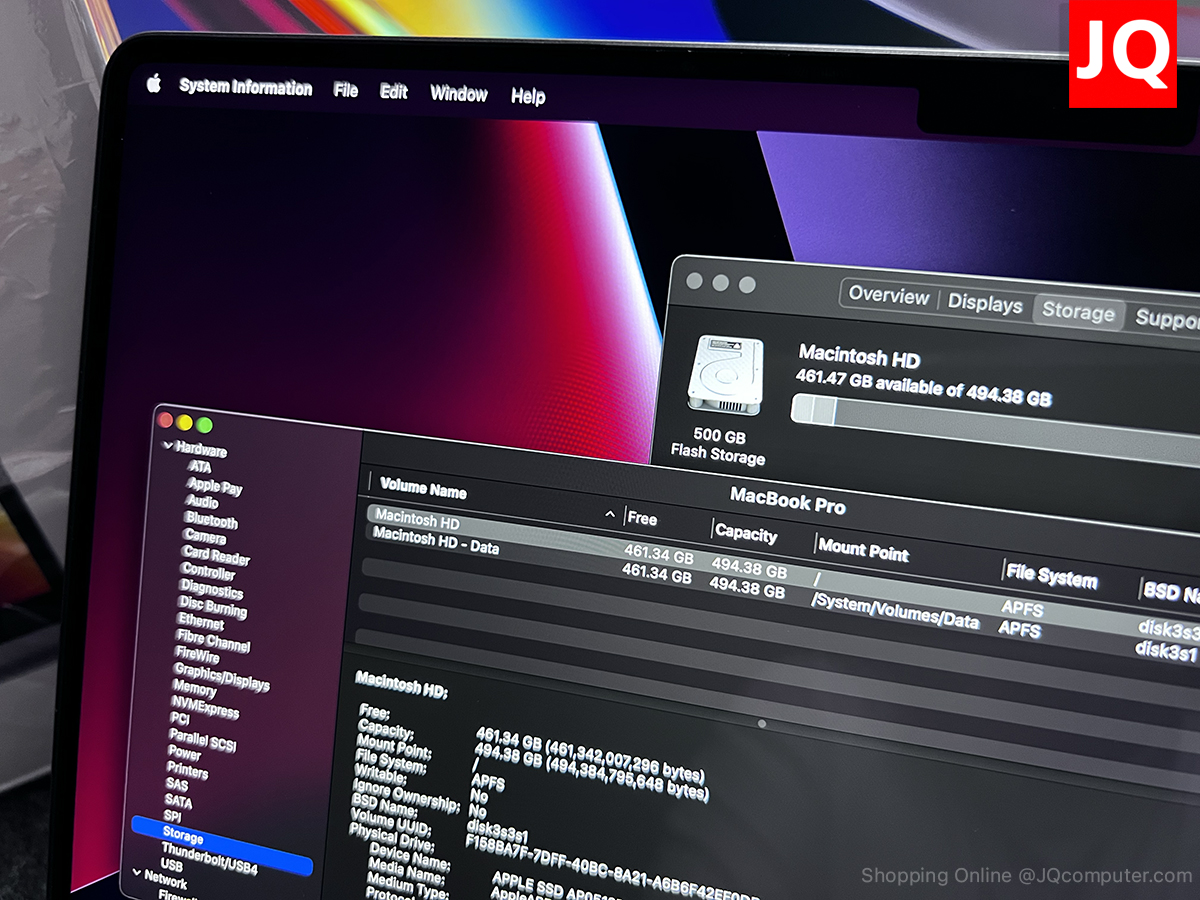Select Bluetooth in the sidebar
Screen dimensions: 1200x900
click(x=211, y=521)
